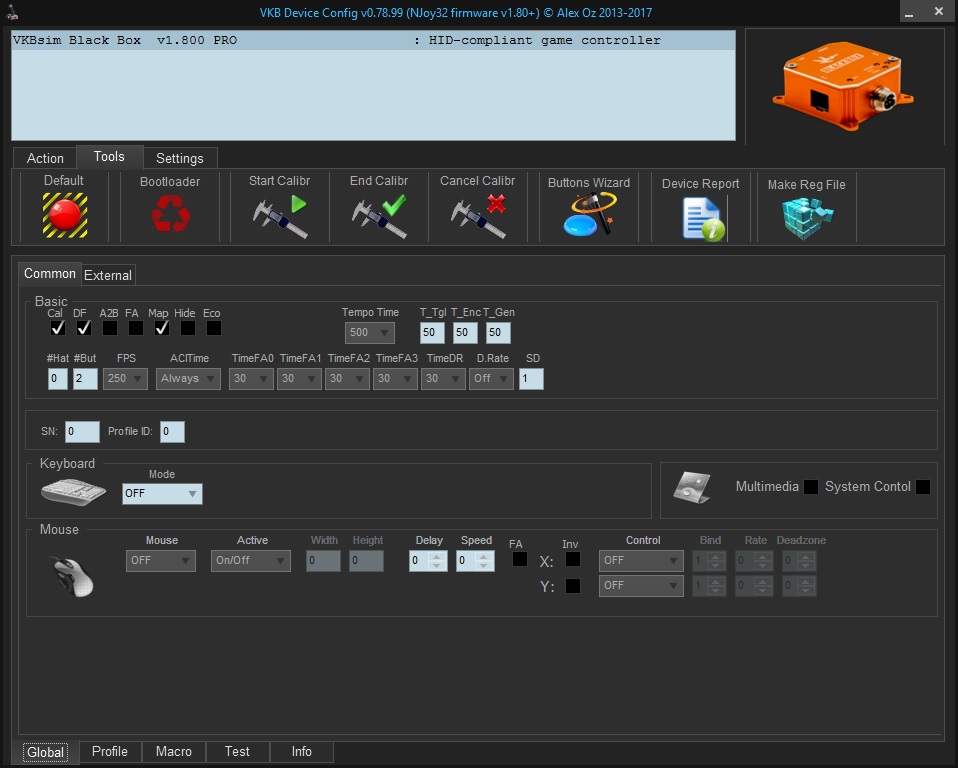
Task: Generate a Device Report
Action: (x=703, y=219)
